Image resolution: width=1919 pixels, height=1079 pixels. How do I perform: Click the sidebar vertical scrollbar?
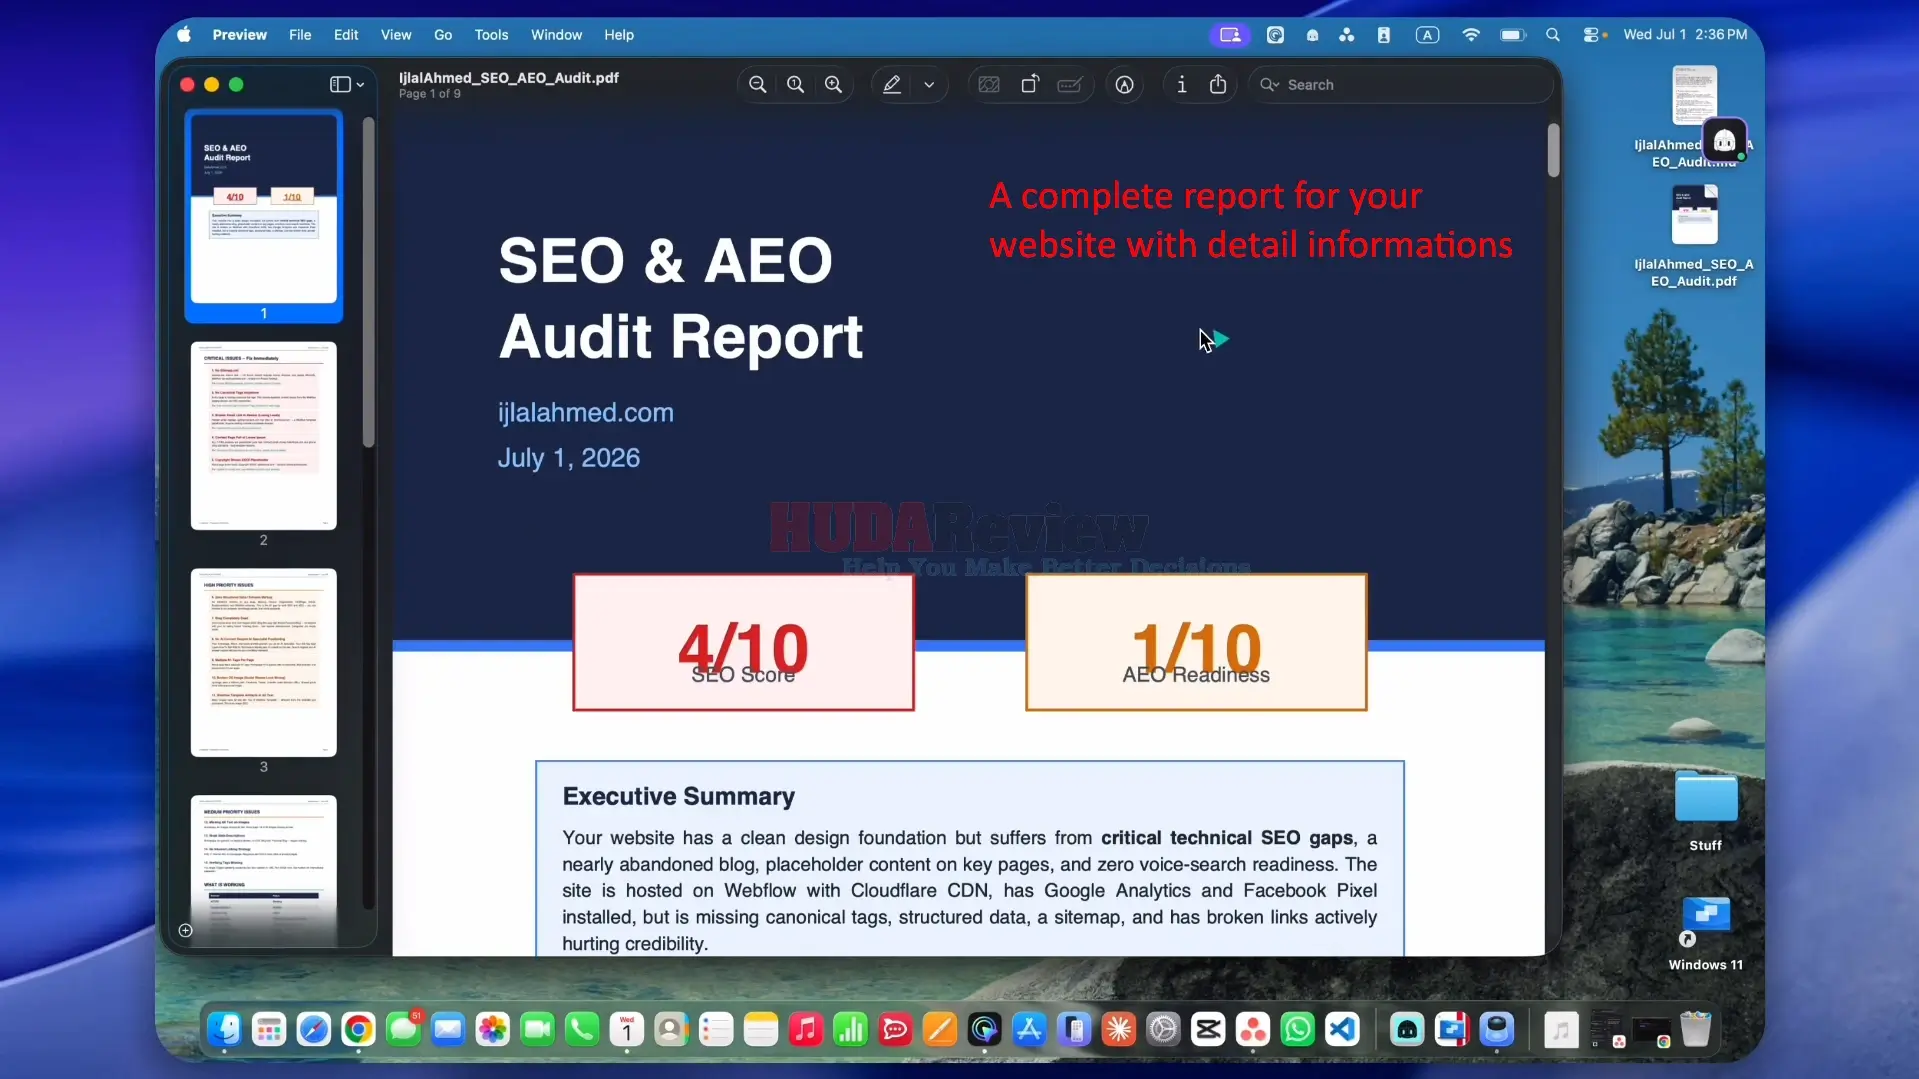[x=368, y=282]
